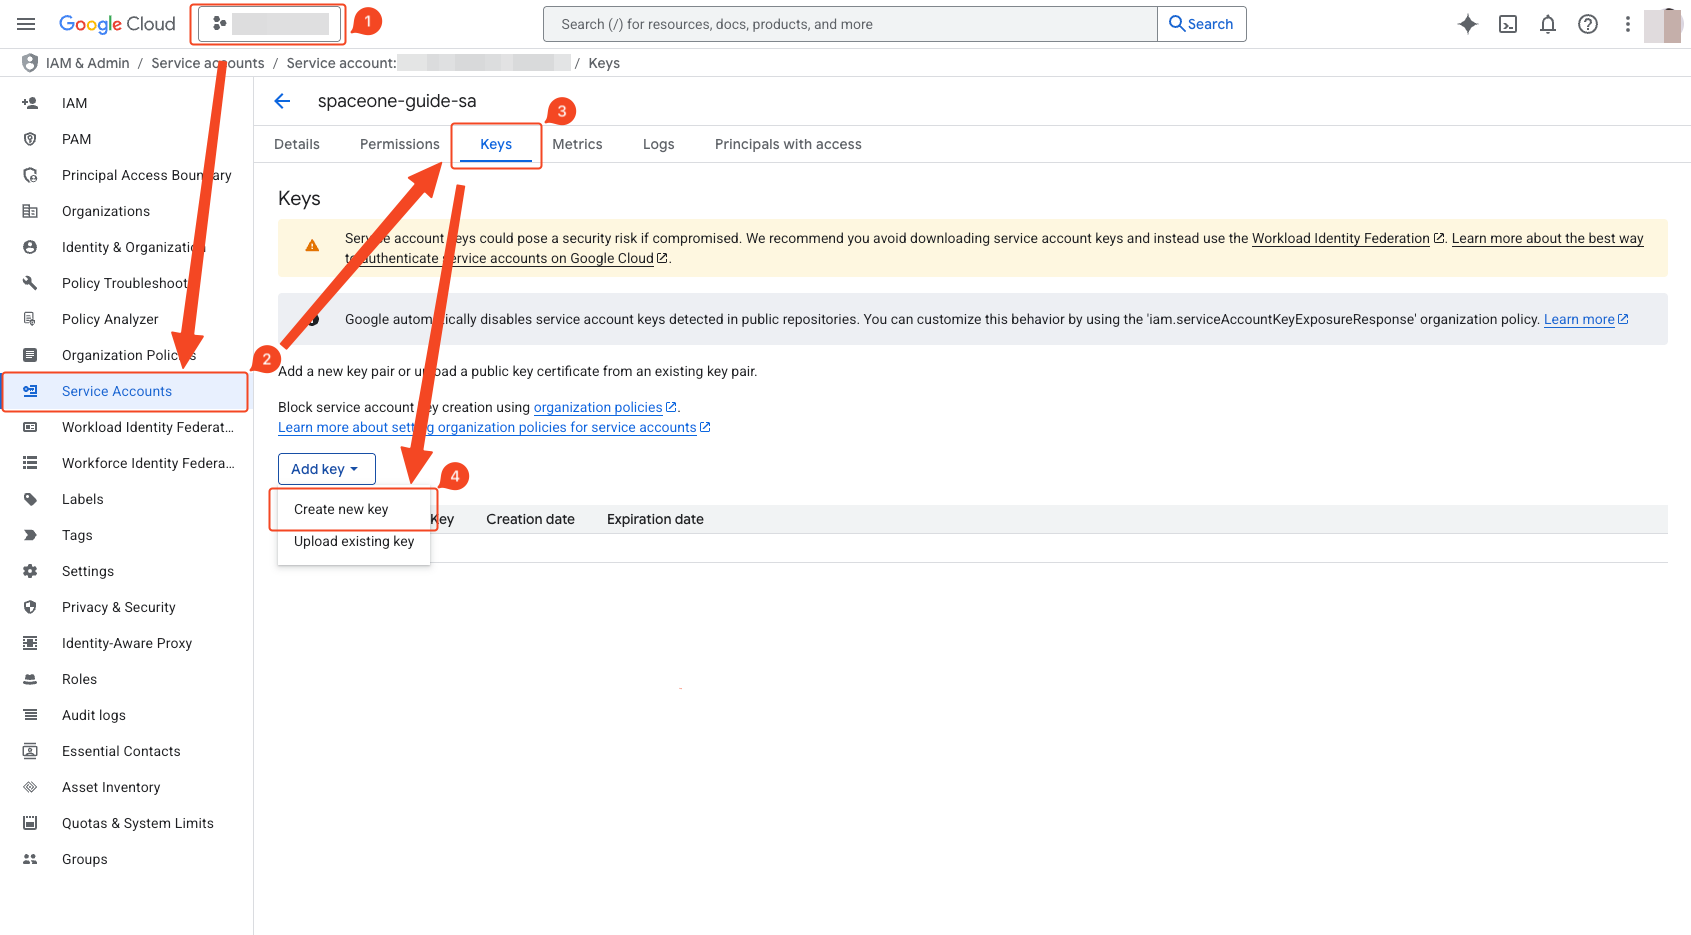The width and height of the screenshot is (1691, 935).
Task: Open IAM in the sidebar
Action: pyautogui.click(x=127, y=103)
